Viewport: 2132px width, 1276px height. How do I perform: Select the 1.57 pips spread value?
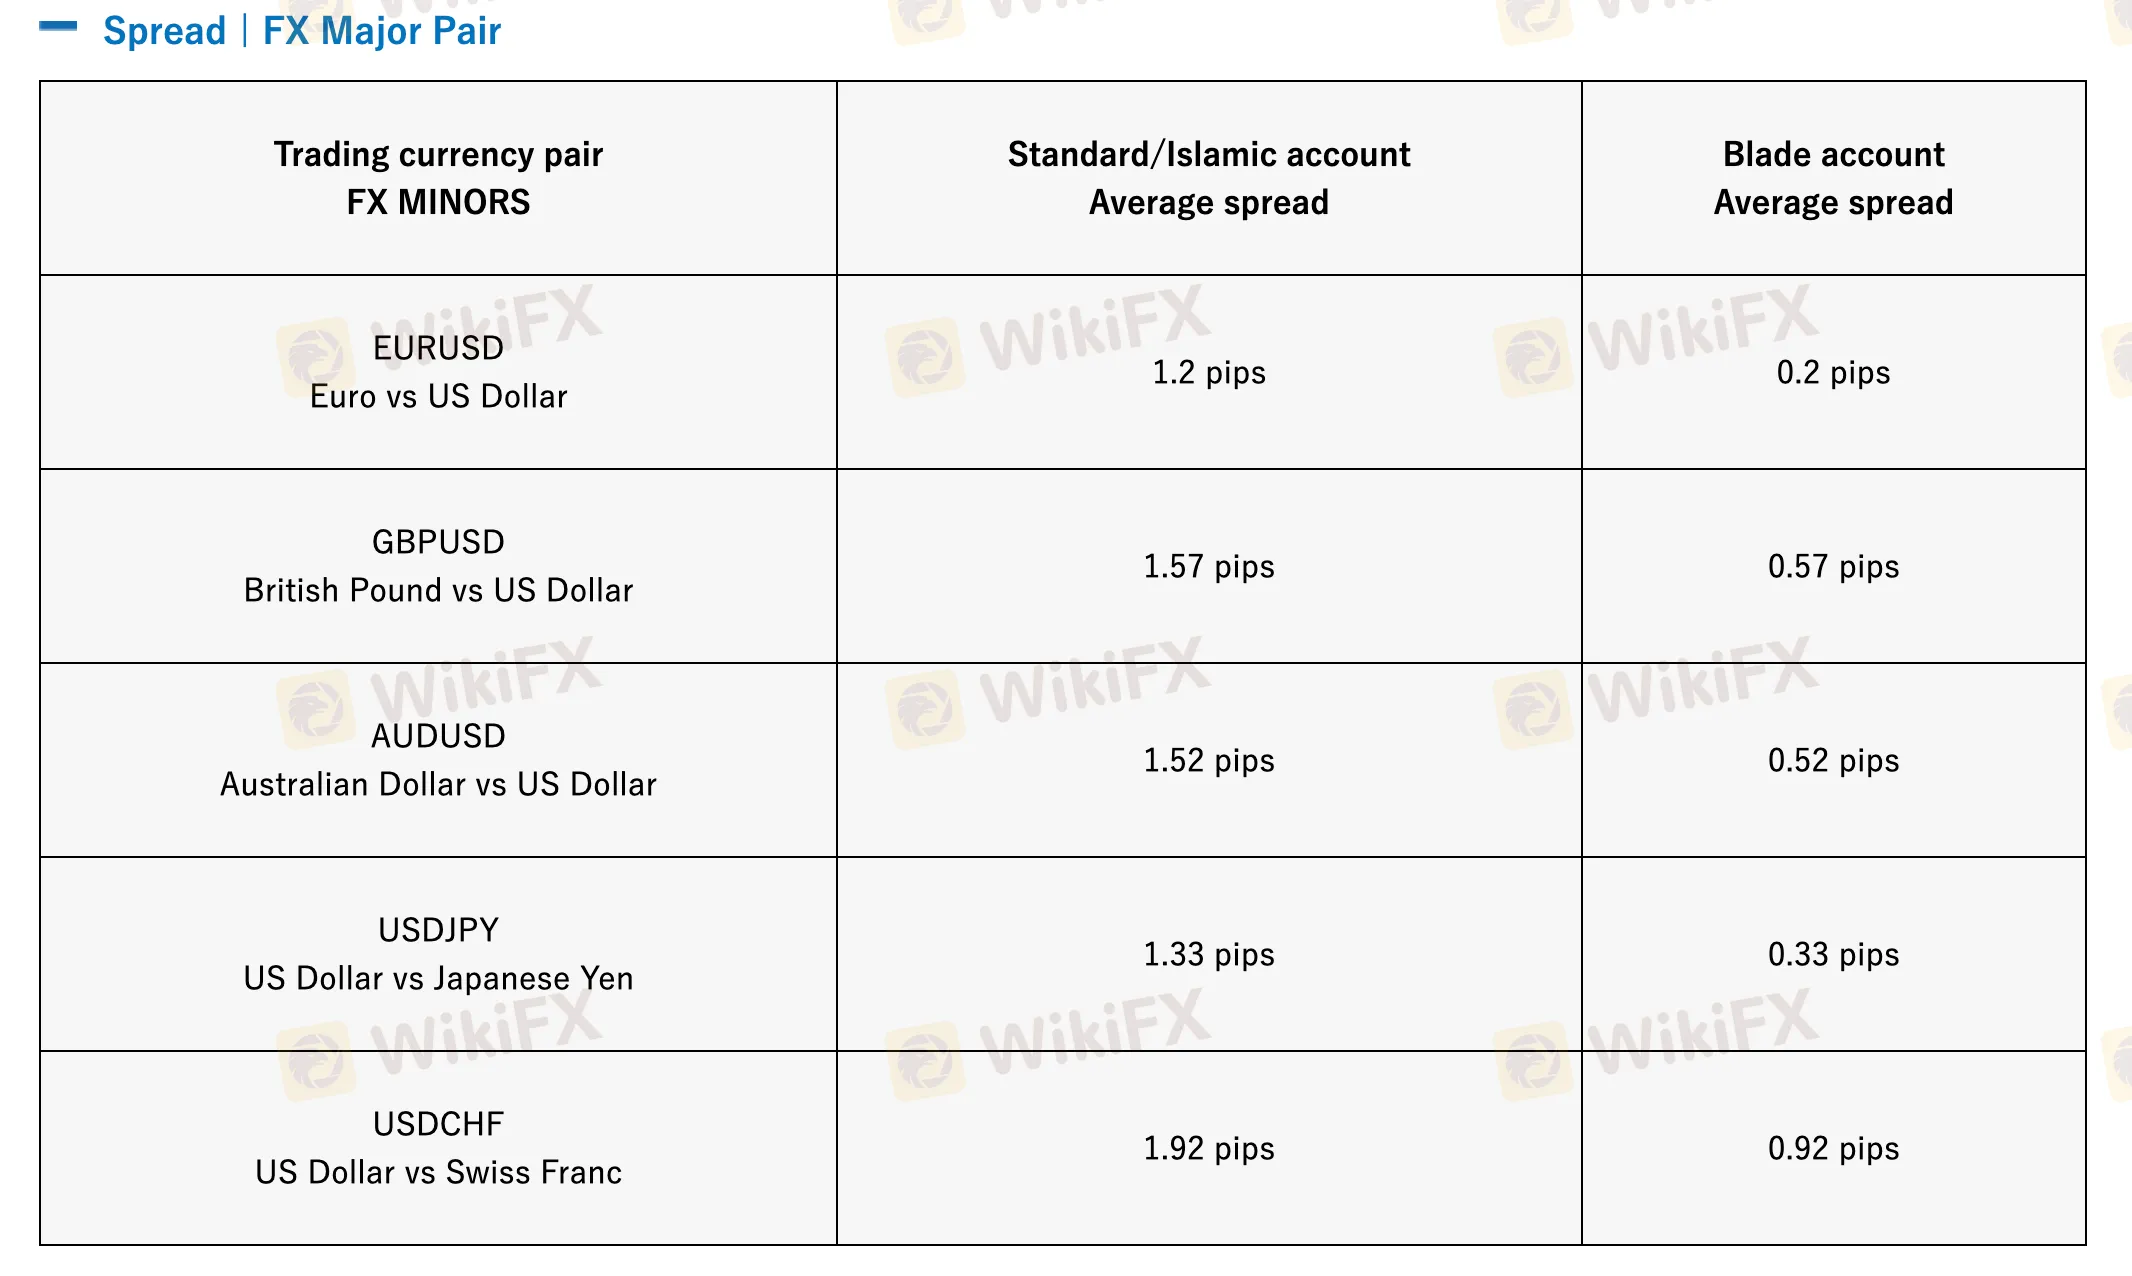[1208, 566]
